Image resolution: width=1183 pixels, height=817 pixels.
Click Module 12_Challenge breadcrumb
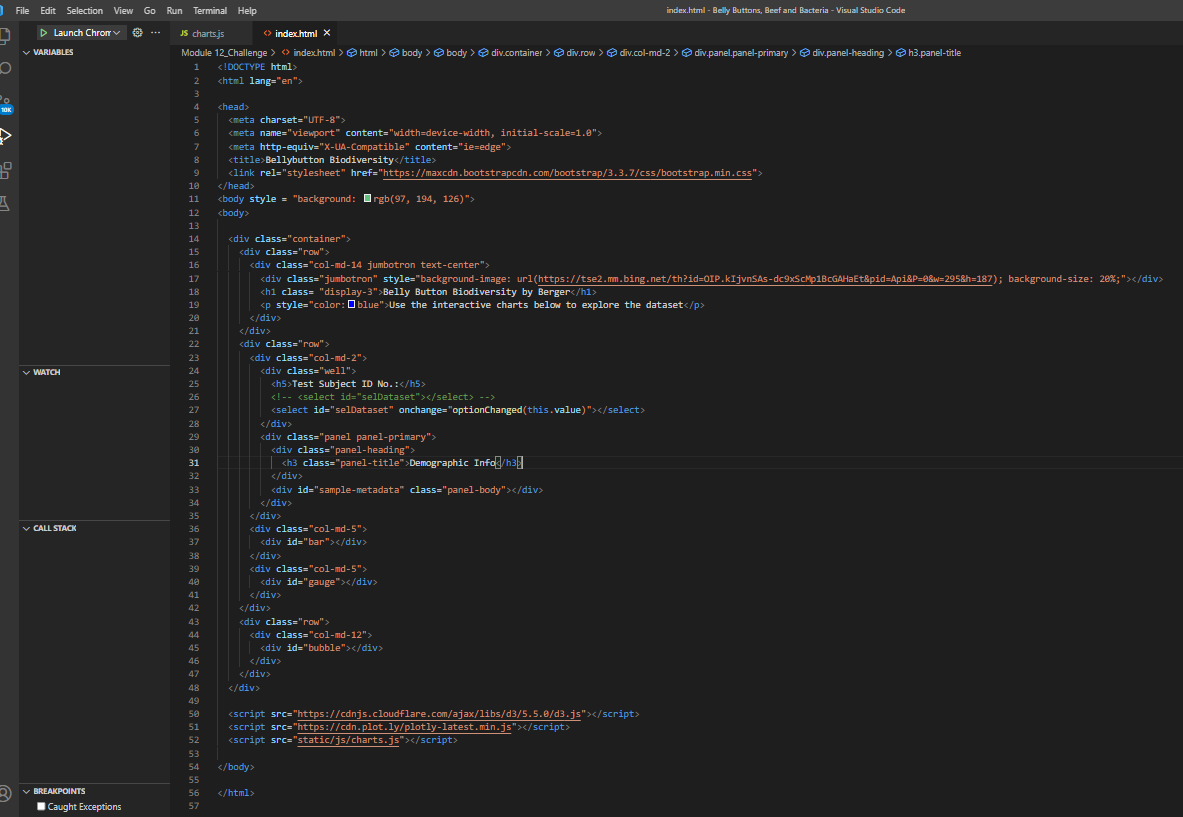(224, 53)
